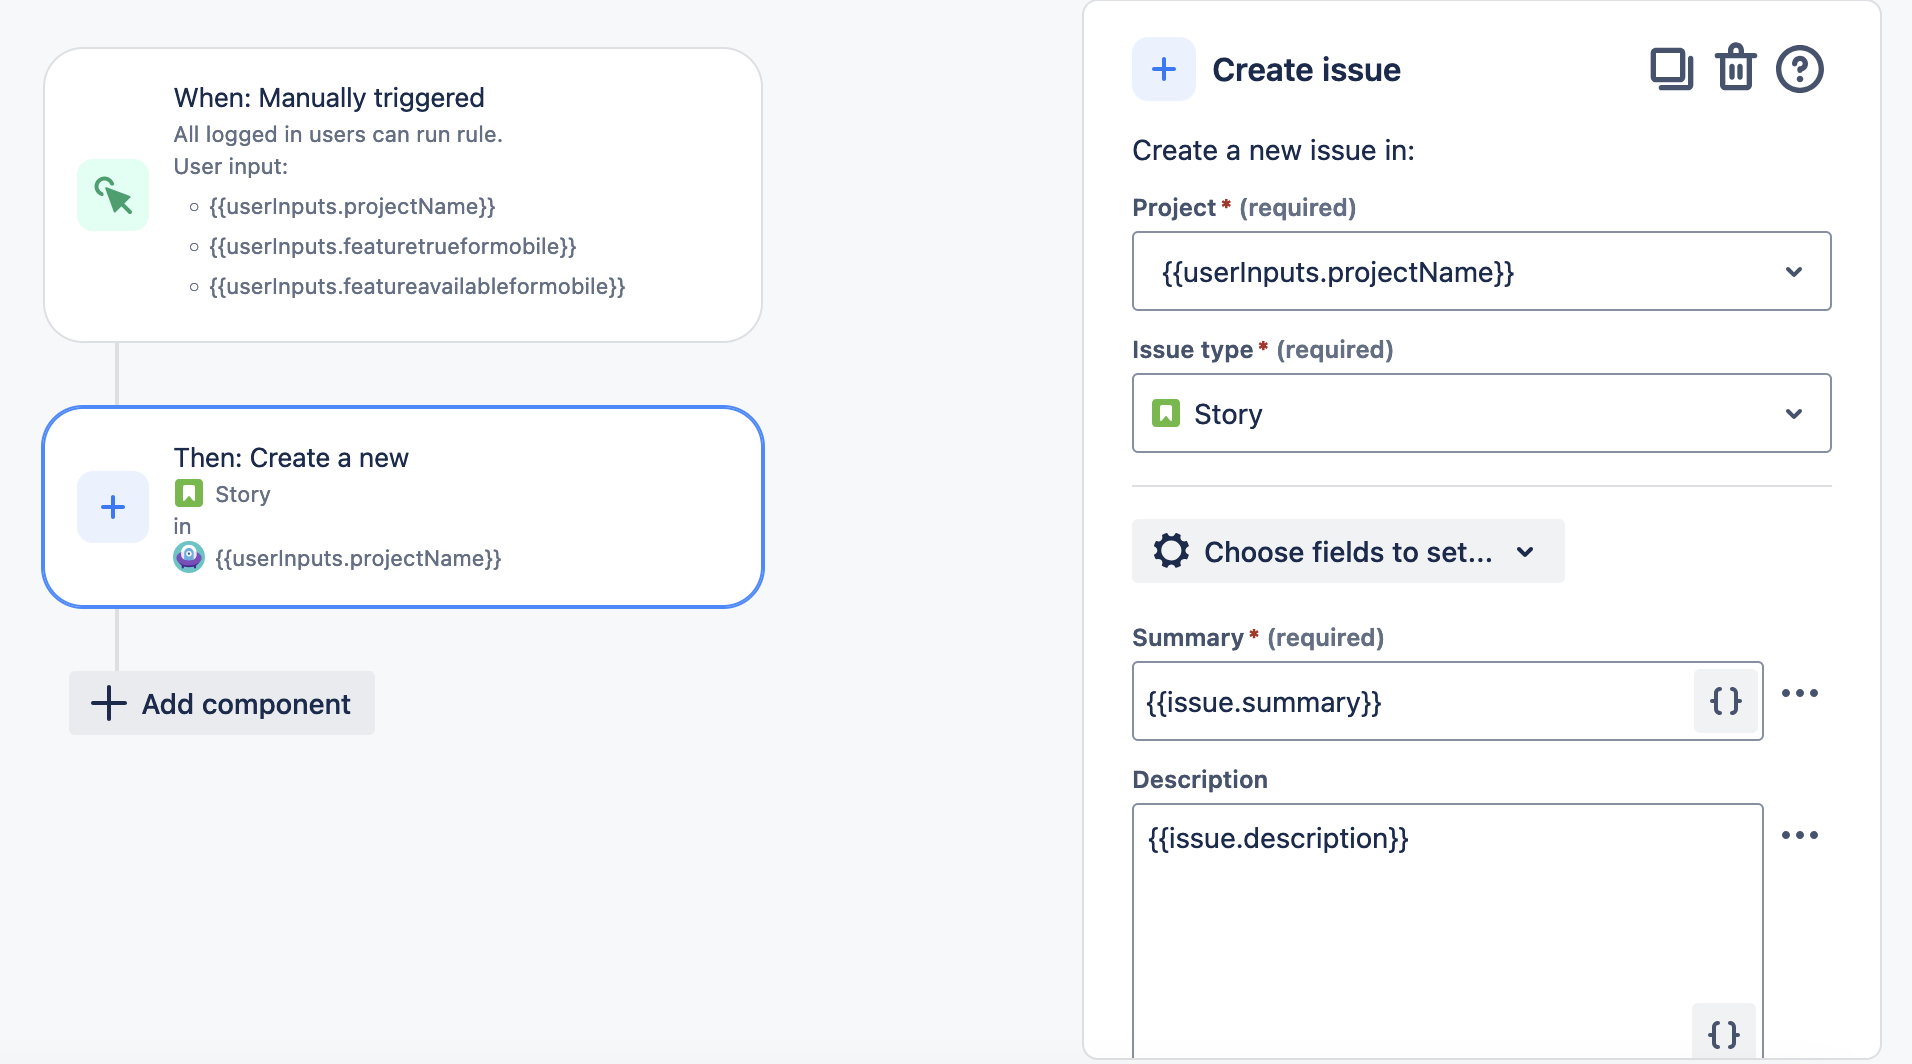Open help for Create issue
Screen dimensions: 1912x1064
tap(1798, 68)
